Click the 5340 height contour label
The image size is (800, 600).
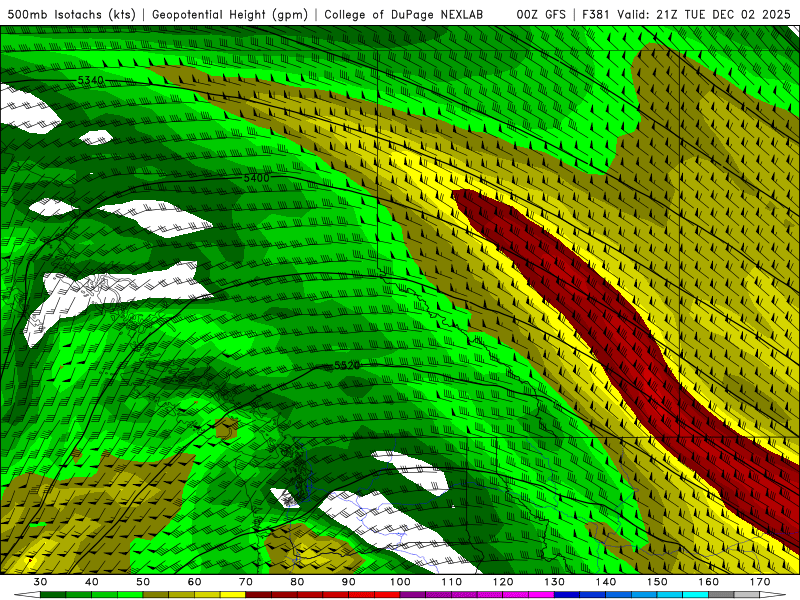[x=91, y=81]
